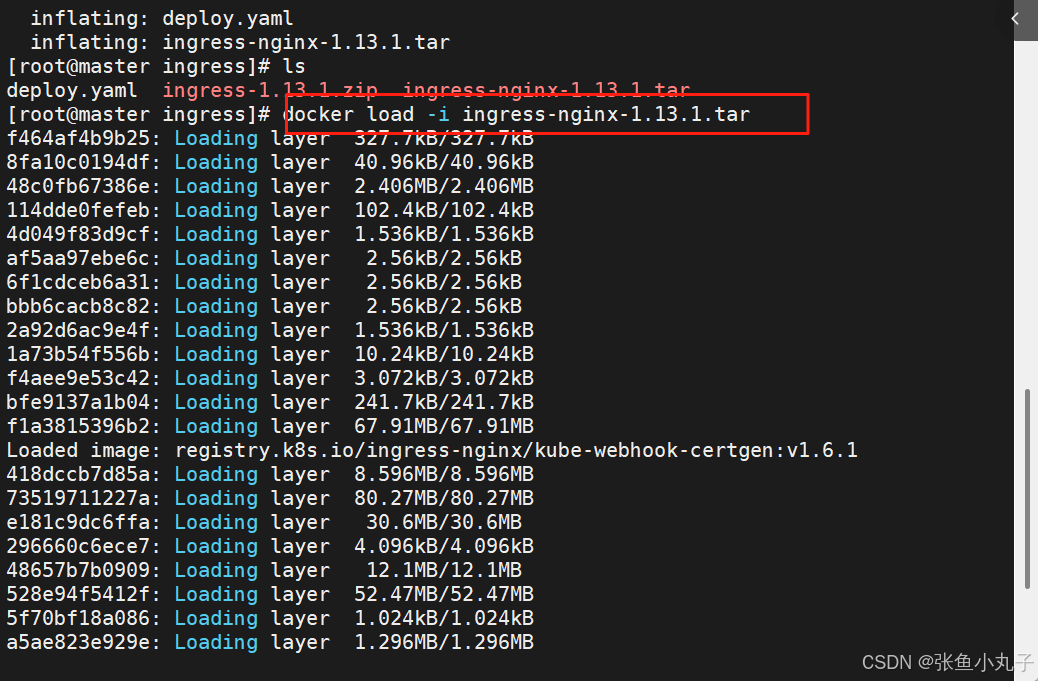Click the size '102.4kB/102.4kB'
The image size is (1038, 681).
click(444, 210)
